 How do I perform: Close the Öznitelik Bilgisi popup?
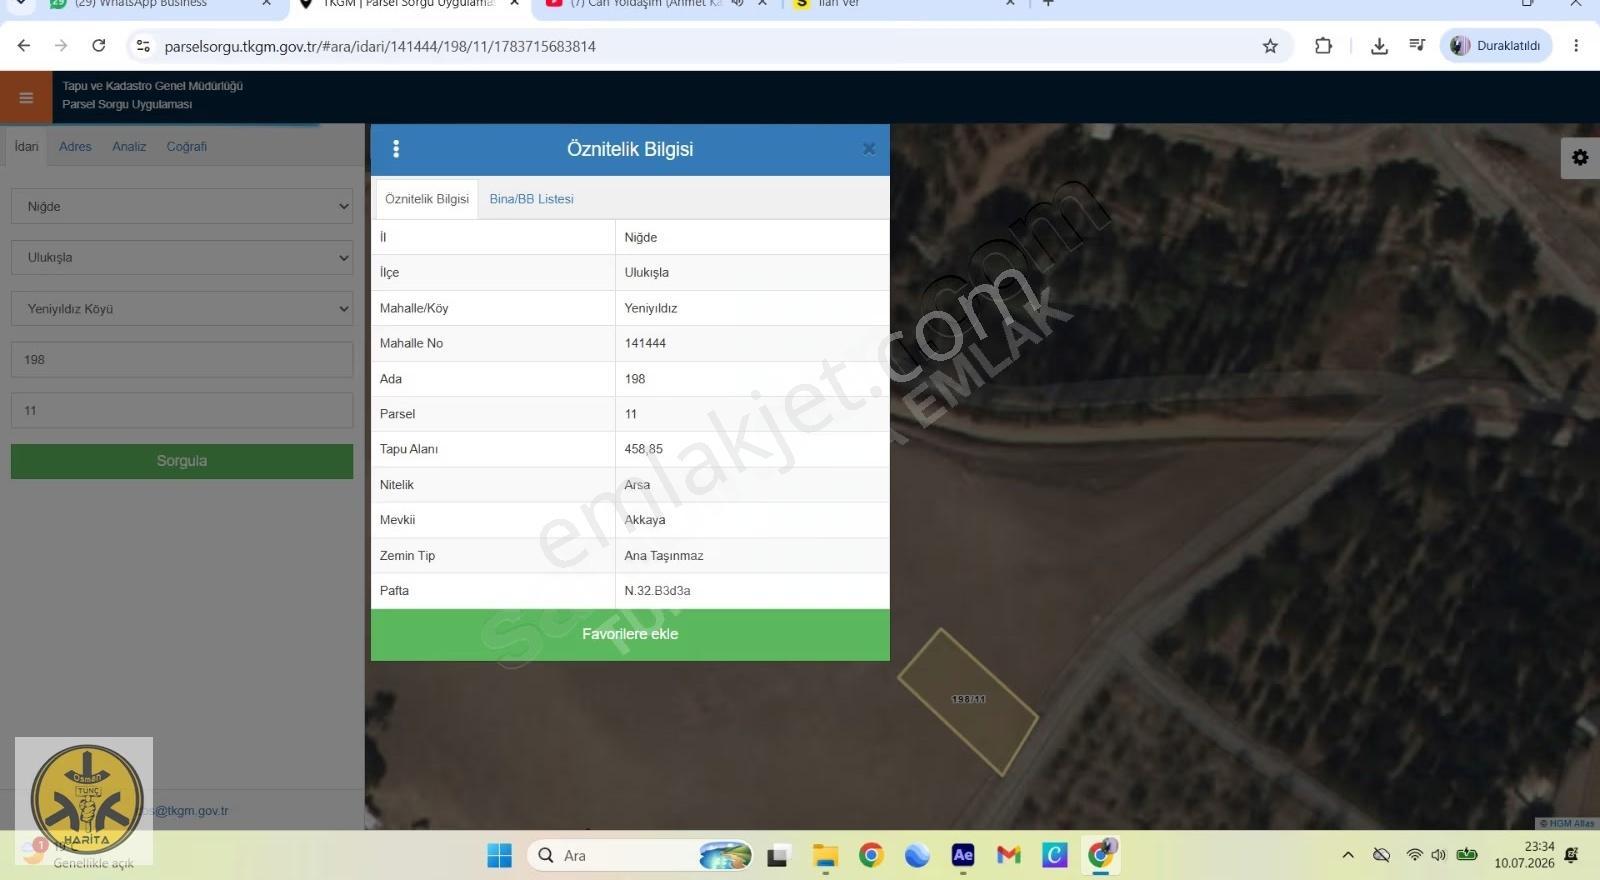869,149
